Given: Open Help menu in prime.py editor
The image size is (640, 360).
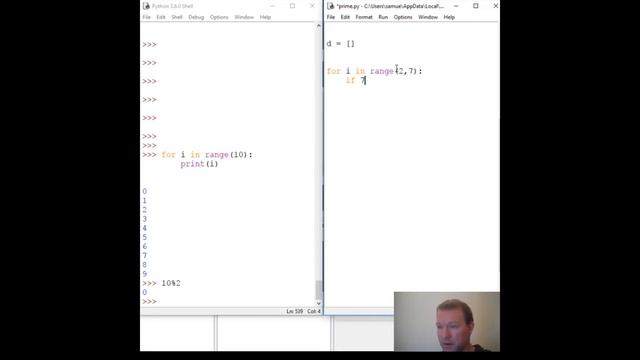Looking at the screenshot, I should tap(449, 17).
